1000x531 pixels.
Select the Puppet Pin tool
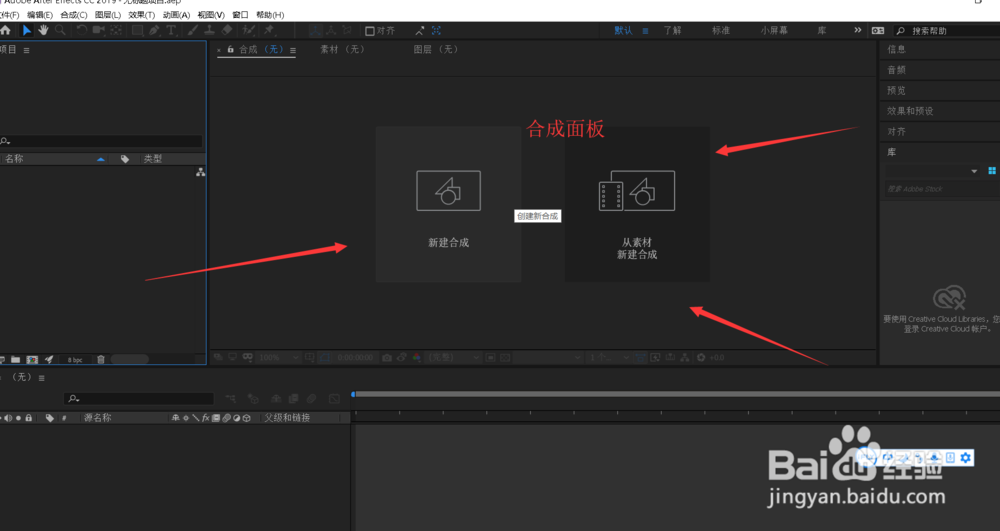269,30
